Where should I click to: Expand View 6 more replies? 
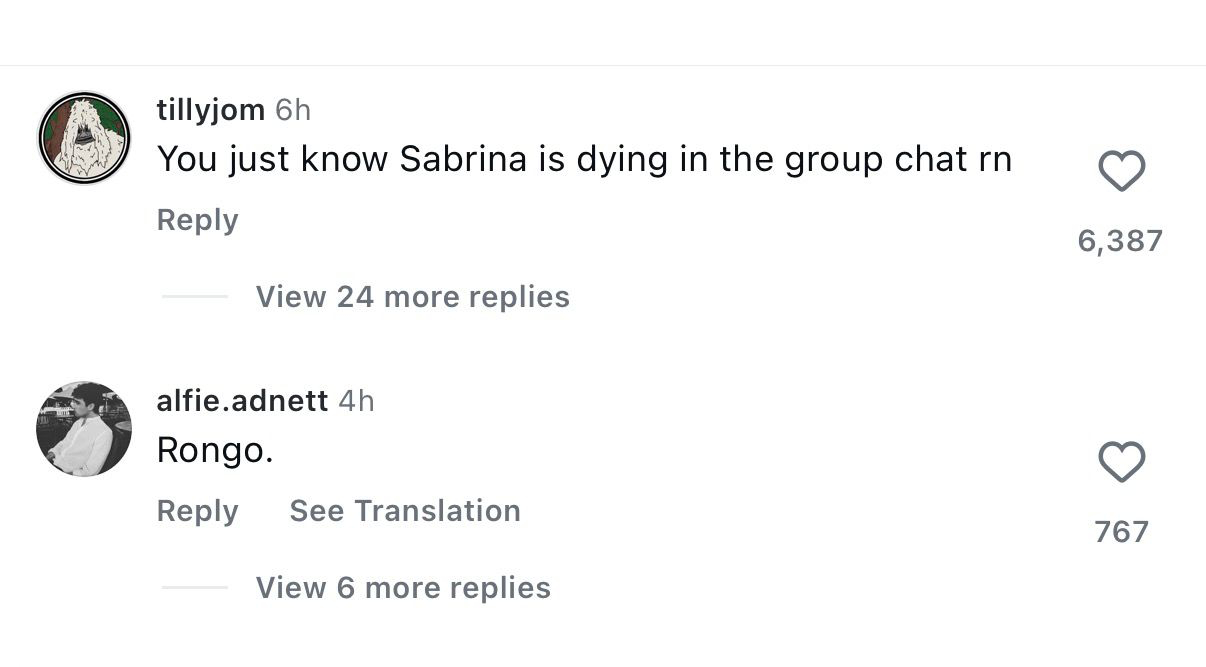[402, 588]
